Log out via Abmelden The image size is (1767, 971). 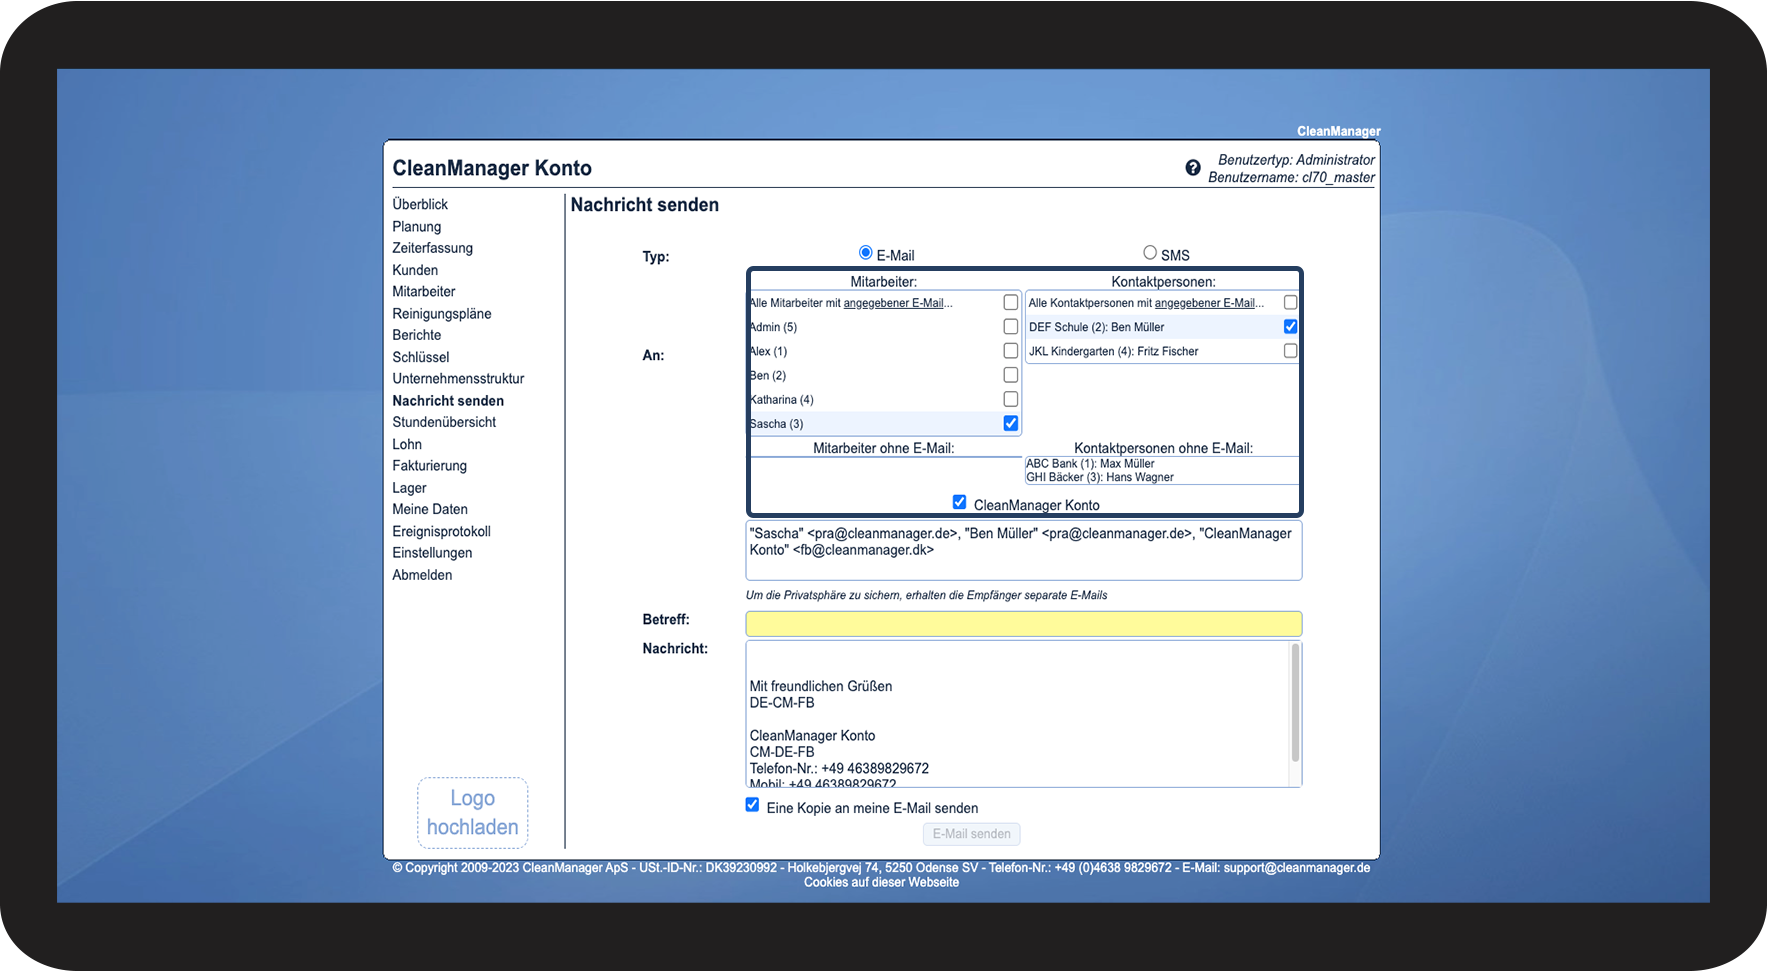coord(422,575)
